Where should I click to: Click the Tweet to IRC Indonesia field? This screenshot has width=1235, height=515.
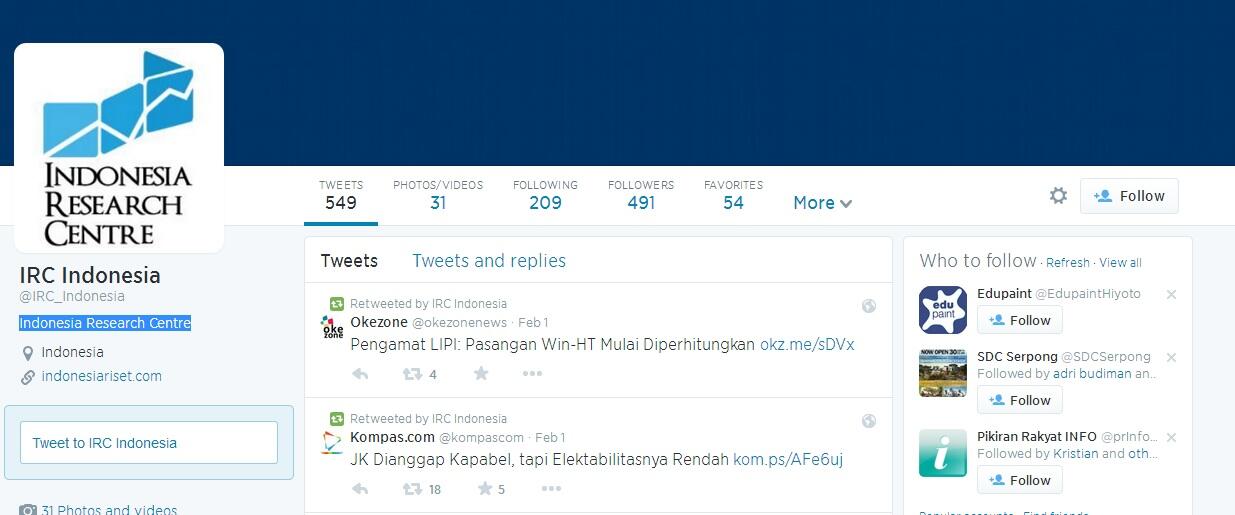(149, 442)
